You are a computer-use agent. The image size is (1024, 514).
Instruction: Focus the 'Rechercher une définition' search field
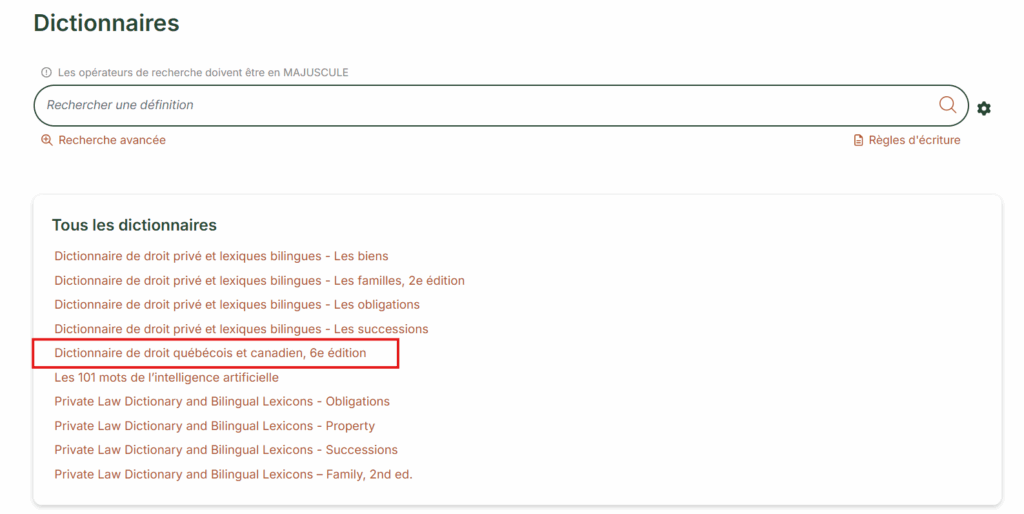[480, 105]
